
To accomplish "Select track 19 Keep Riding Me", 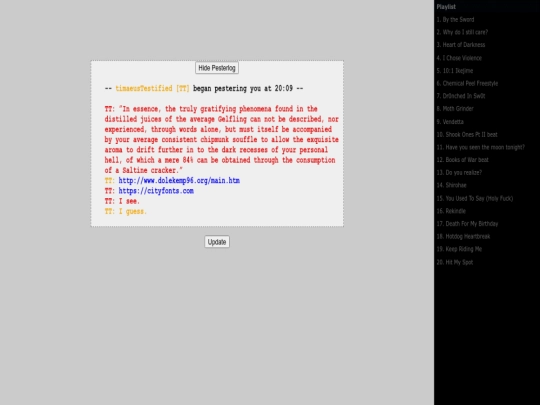I will pyautogui.click(x=459, y=249).
